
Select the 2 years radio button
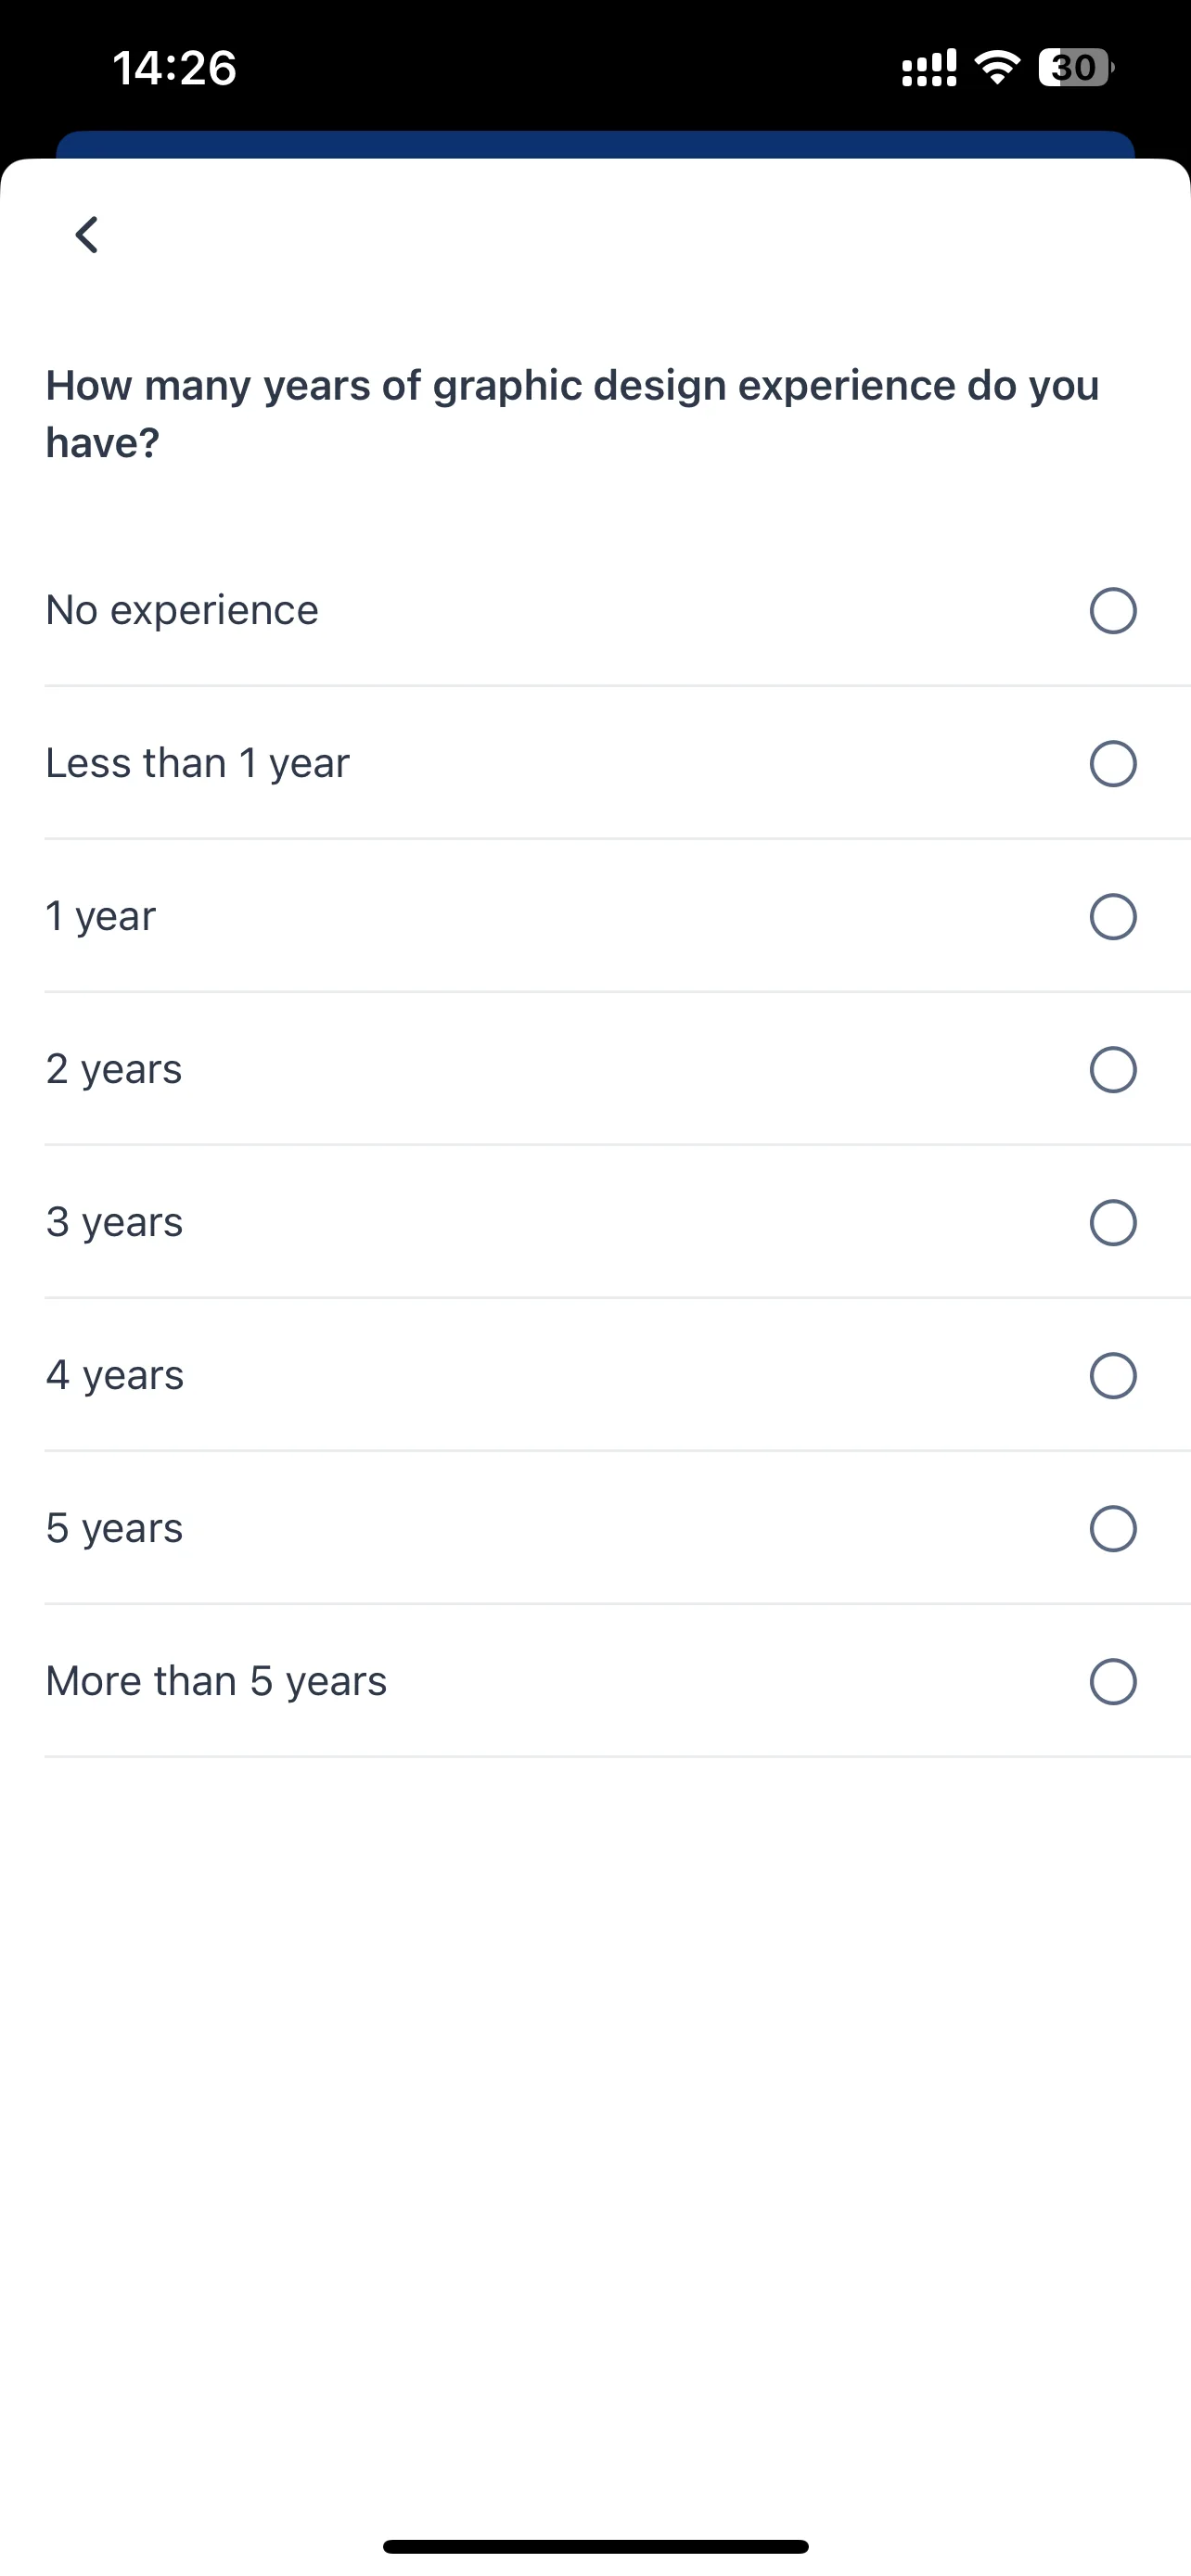[x=1113, y=1070]
